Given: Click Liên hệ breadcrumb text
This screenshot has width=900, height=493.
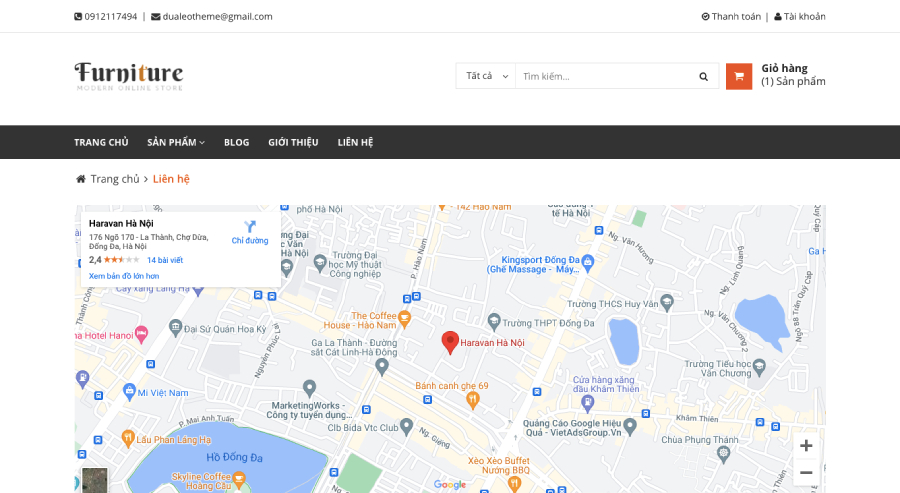Looking at the screenshot, I should 171,179.
